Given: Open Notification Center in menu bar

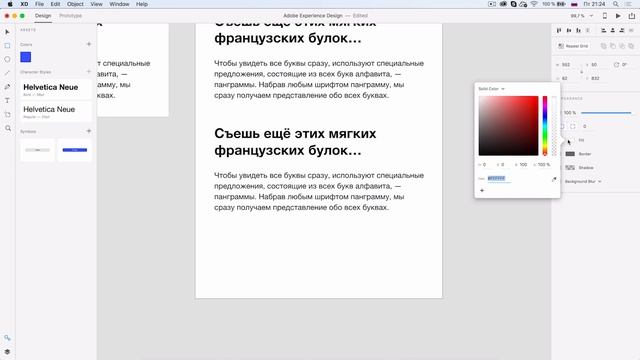Looking at the screenshot, I should tap(629, 4).
